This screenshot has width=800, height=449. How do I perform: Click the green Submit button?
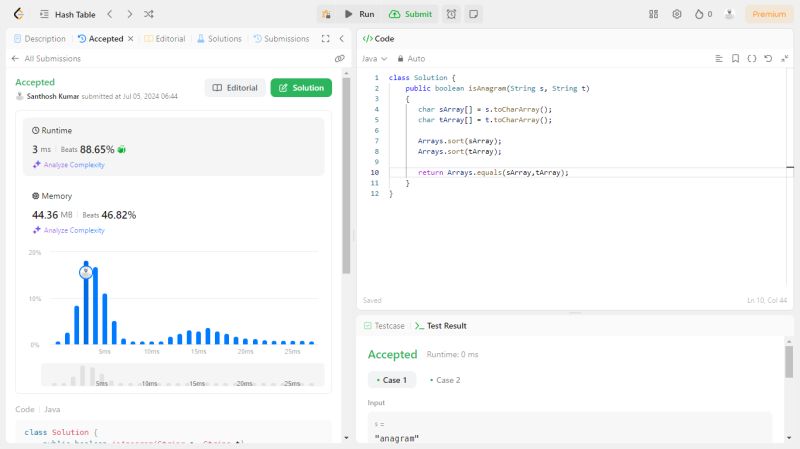click(411, 14)
